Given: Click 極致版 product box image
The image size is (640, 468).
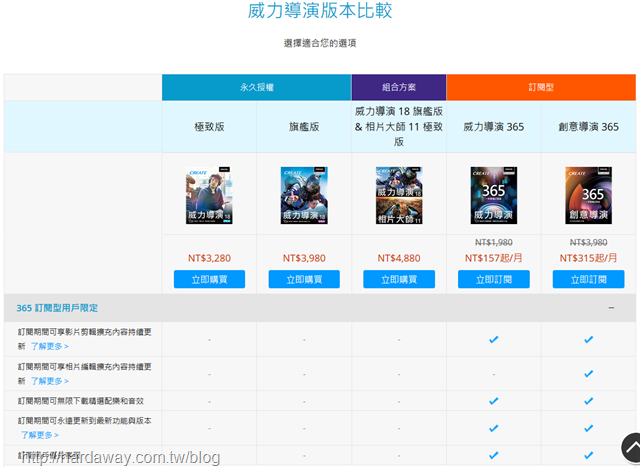Looking at the screenshot, I should (x=209, y=195).
